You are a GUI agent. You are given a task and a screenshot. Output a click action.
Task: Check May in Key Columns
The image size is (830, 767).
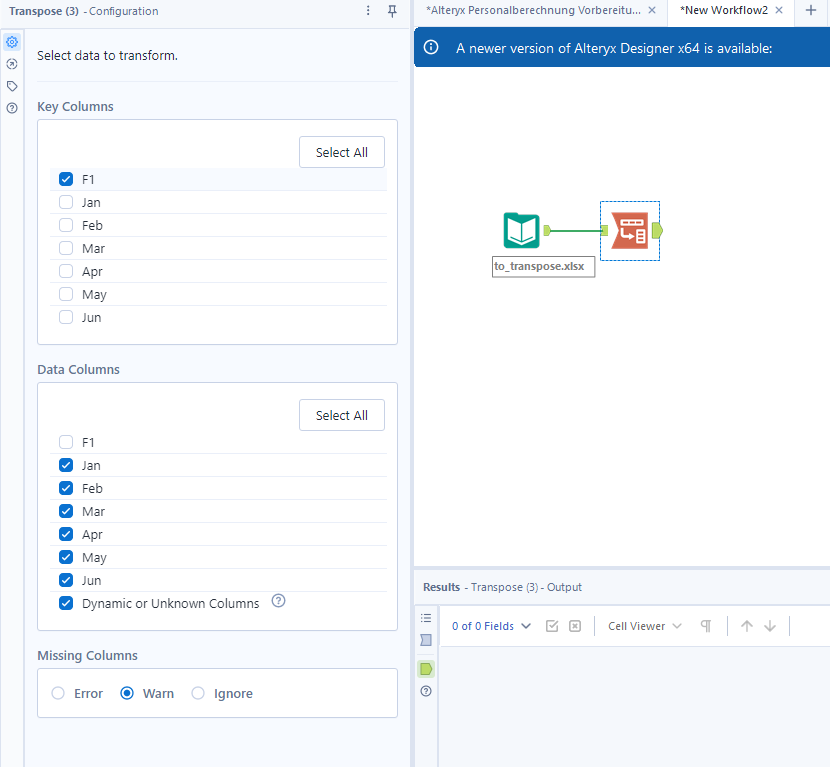tap(66, 294)
